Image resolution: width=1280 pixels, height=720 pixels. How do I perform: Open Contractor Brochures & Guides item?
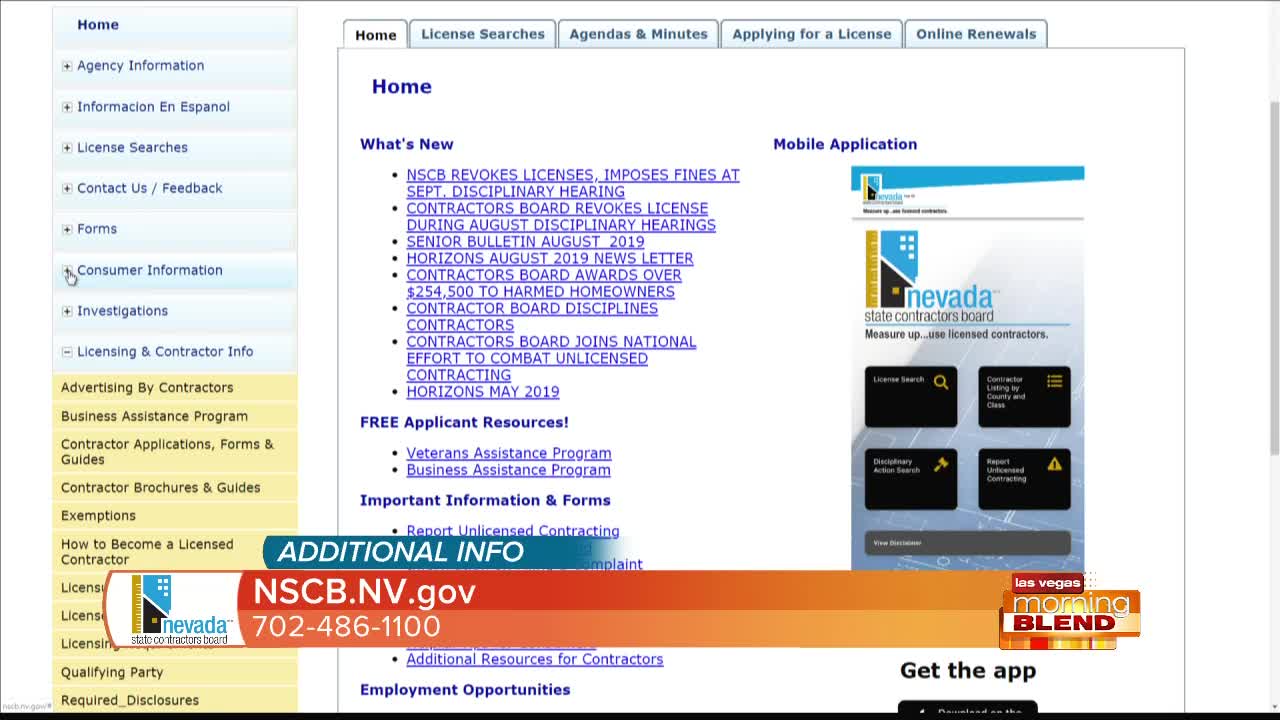(175, 488)
